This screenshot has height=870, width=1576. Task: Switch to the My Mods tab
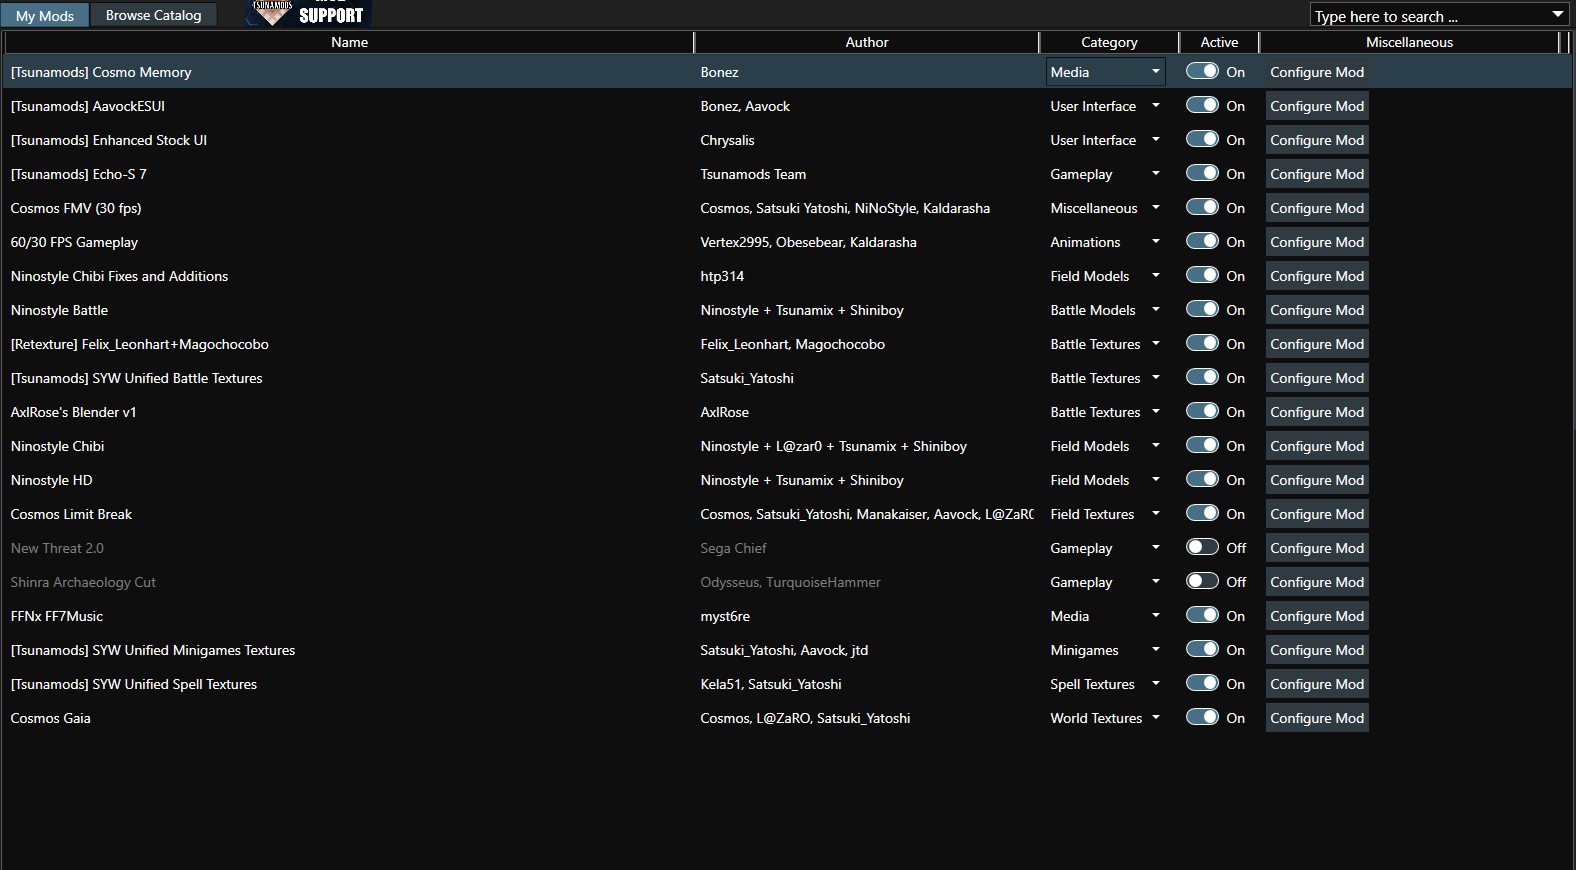pos(45,15)
